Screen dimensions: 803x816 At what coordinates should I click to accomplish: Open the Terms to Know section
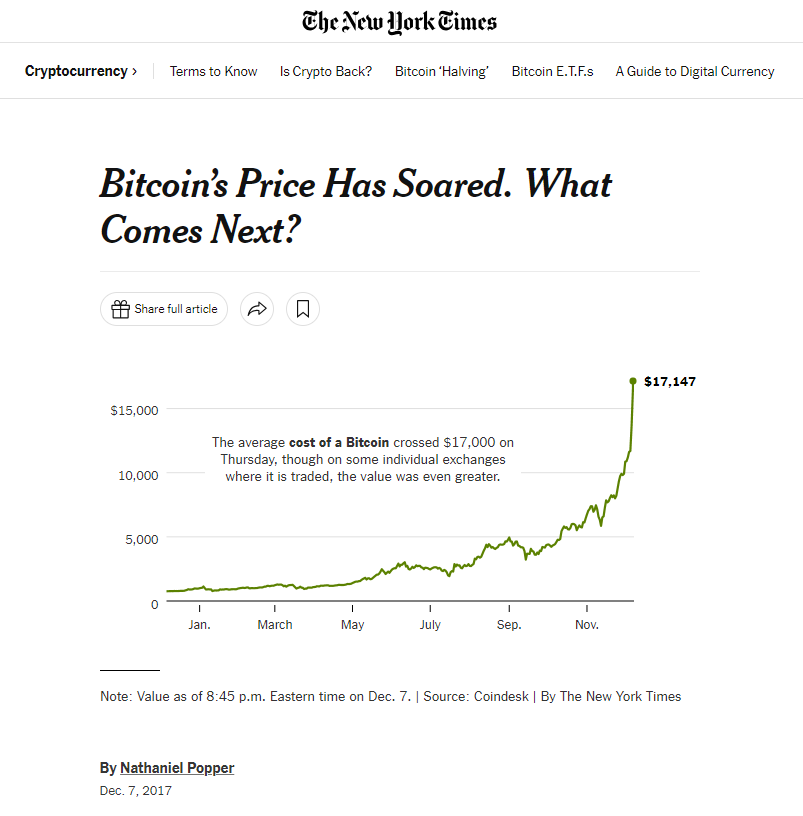coord(213,71)
